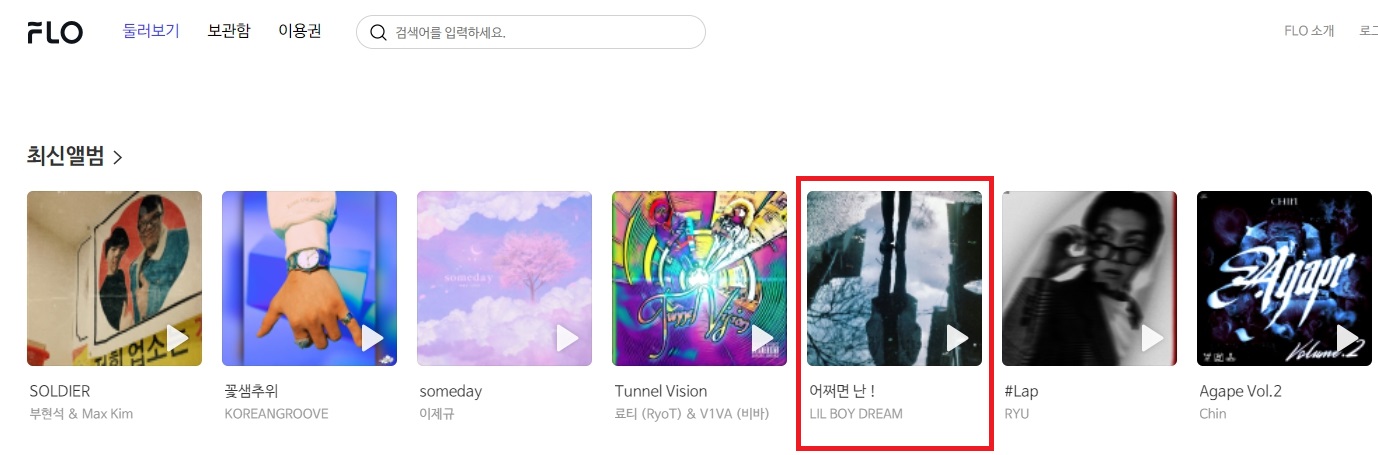
Task: Open the #Lap album cover thumbnail
Action: [x=1089, y=279]
